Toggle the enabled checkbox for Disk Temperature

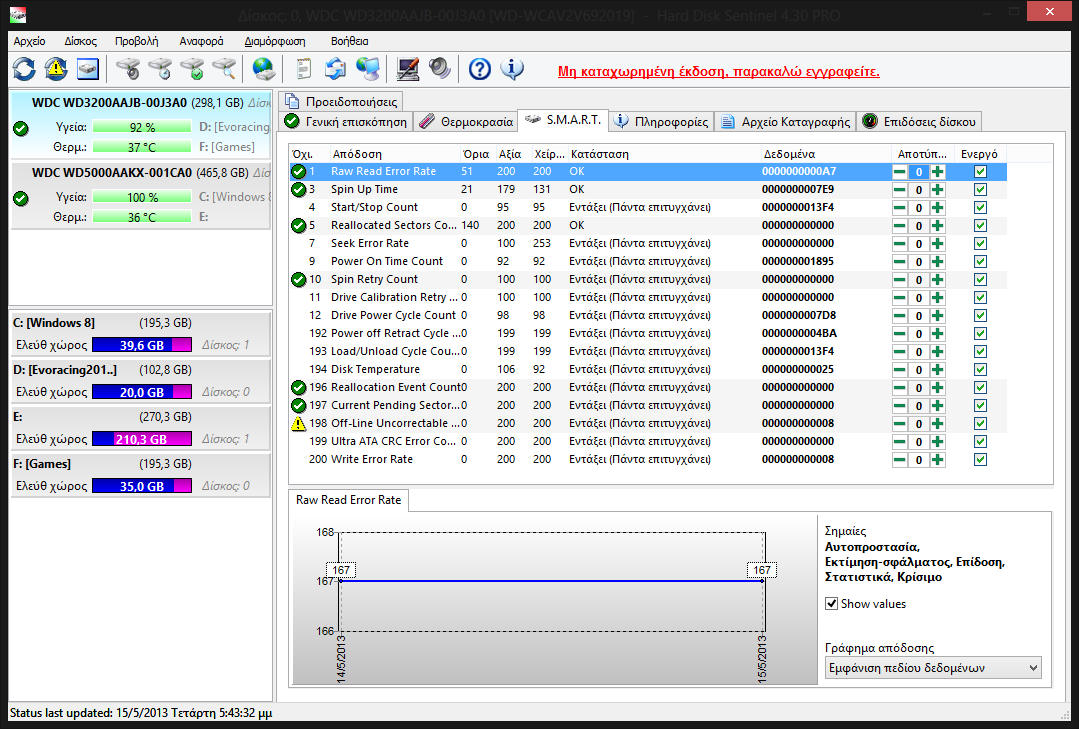pyautogui.click(x=981, y=370)
